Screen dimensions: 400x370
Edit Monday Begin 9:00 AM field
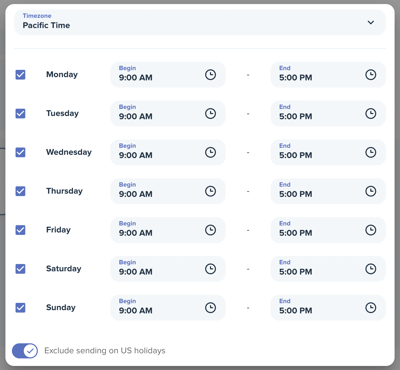(x=168, y=75)
